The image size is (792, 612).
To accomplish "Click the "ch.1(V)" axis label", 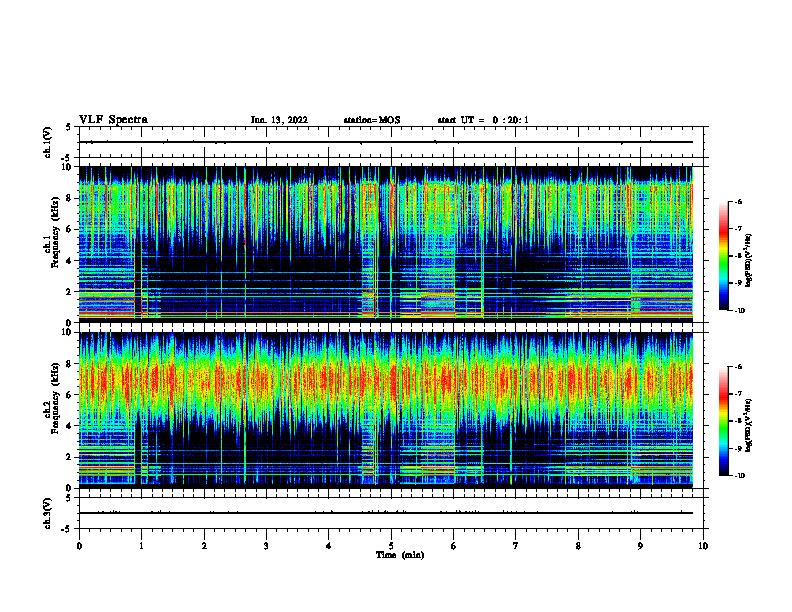I will tap(48, 142).
